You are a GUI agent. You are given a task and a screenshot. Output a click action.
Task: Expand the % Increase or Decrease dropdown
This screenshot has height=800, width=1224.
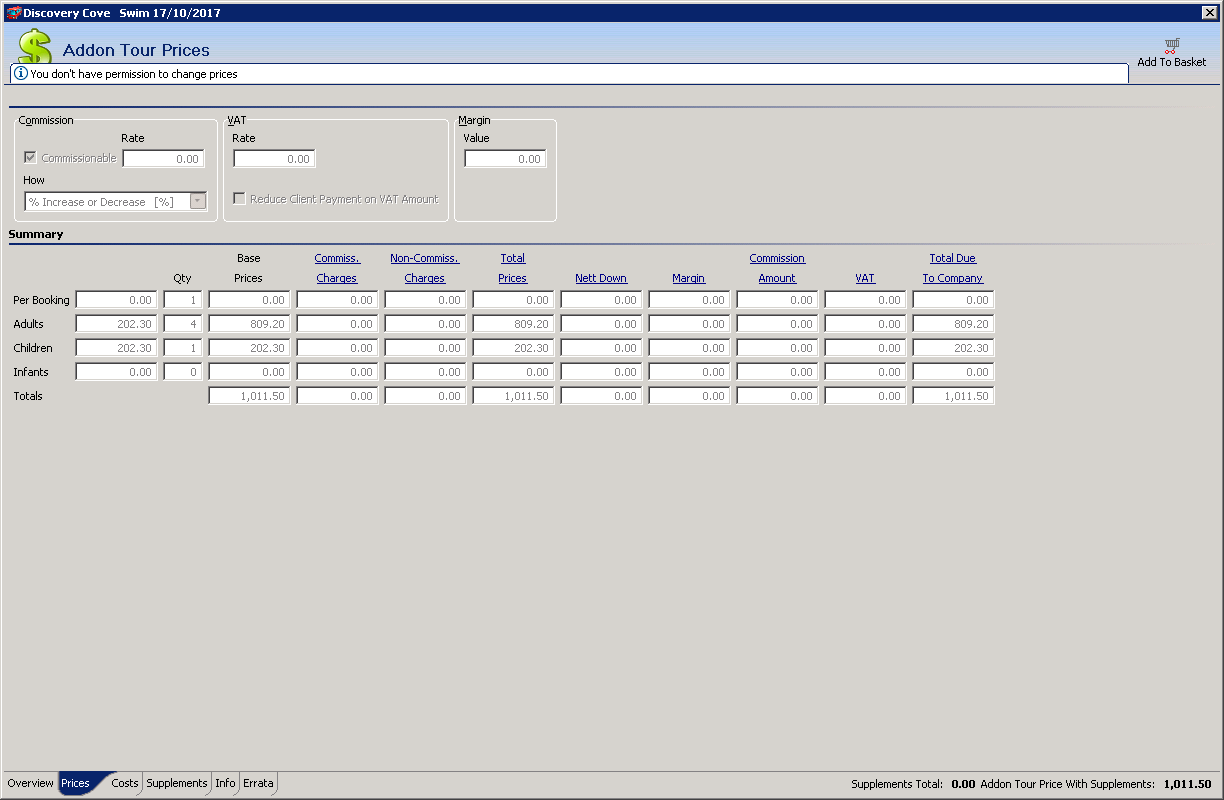click(x=198, y=202)
